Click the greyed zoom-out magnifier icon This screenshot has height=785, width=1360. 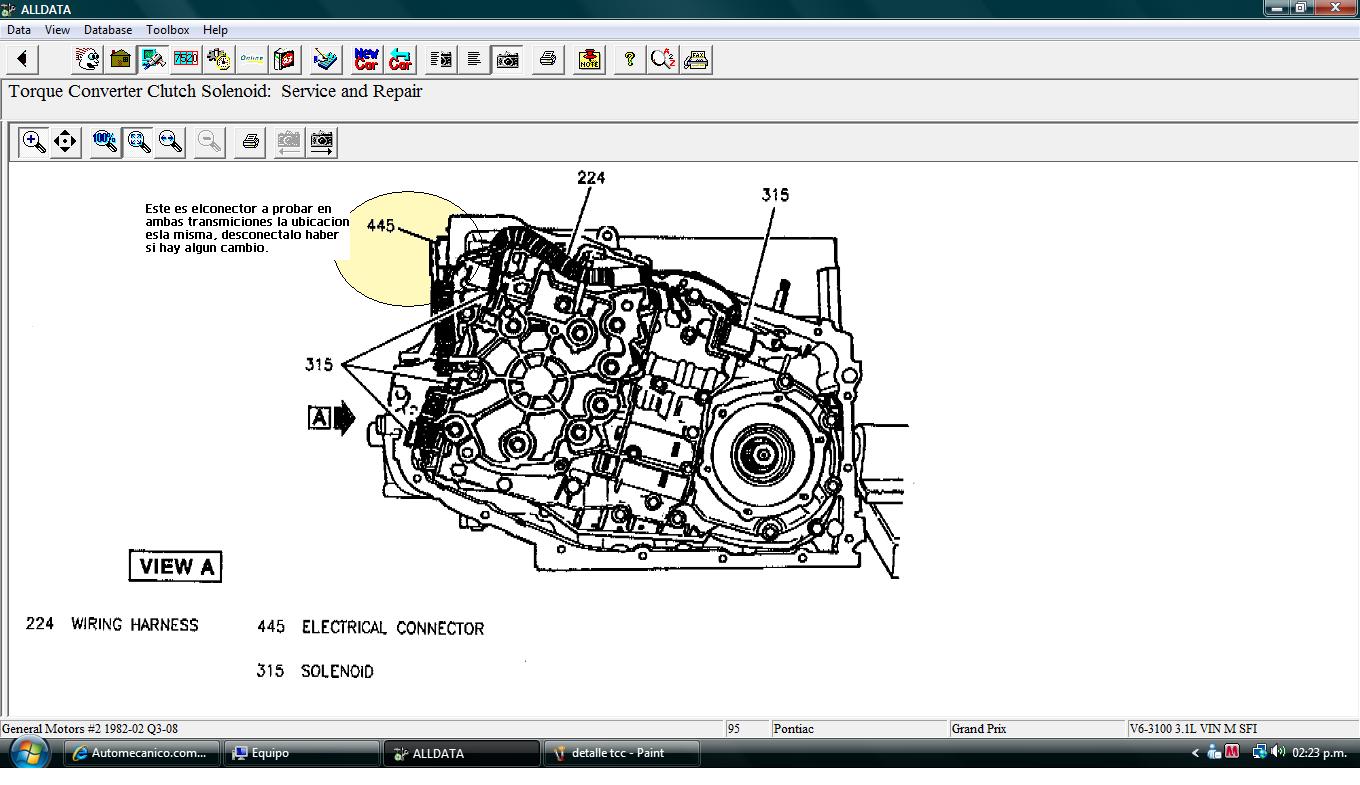210,141
